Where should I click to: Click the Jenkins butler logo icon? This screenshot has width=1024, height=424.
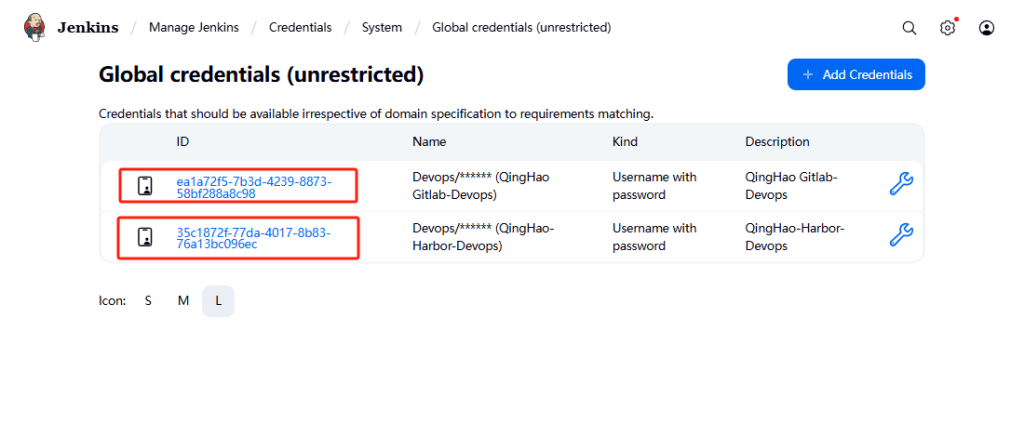pyautogui.click(x=35, y=27)
